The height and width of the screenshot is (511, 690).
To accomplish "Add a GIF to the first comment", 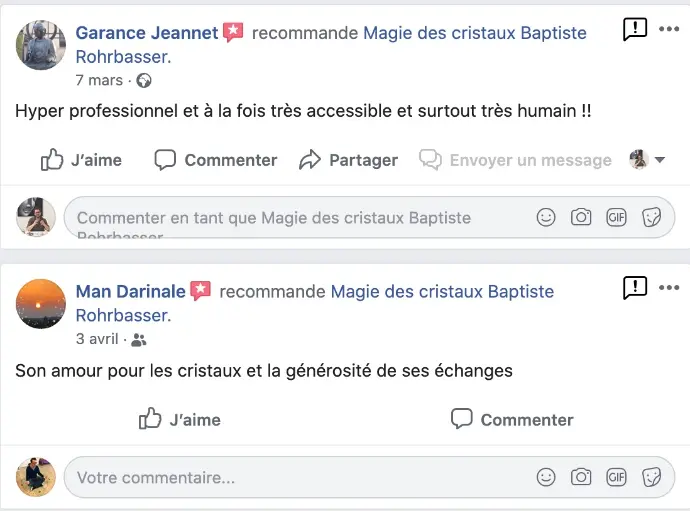I will click(x=616, y=217).
